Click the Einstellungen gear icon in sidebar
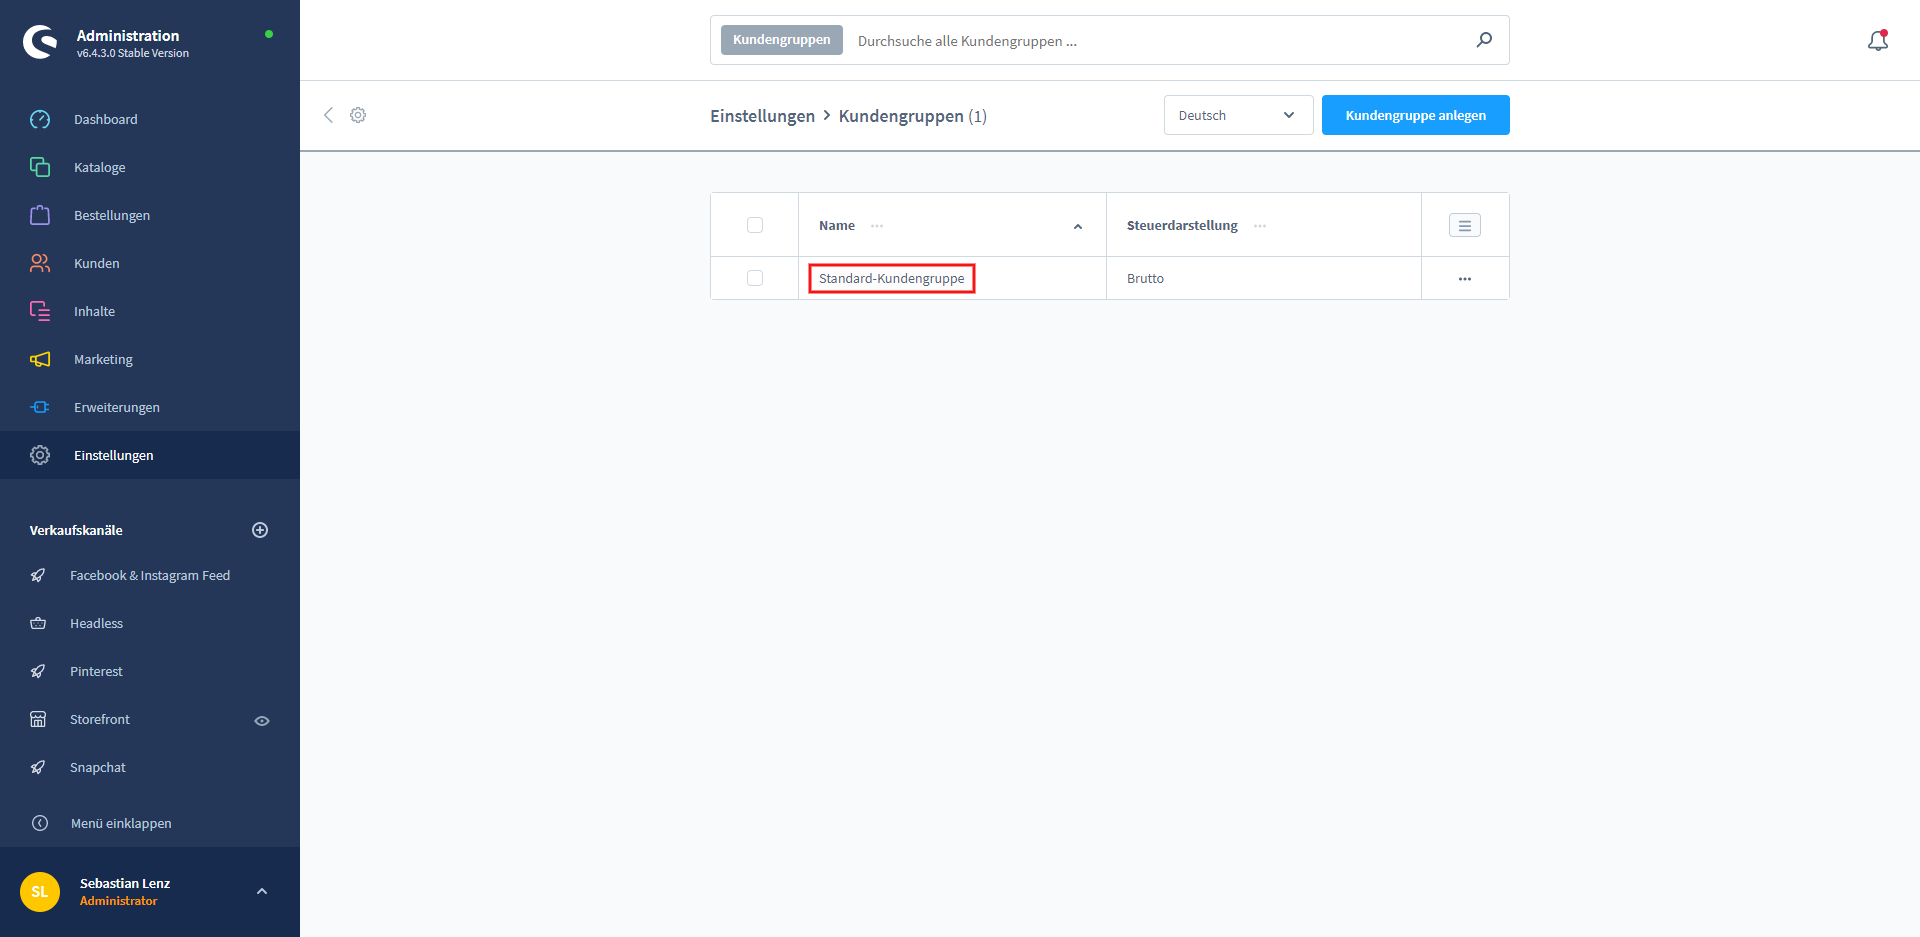Image resolution: width=1920 pixels, height=937 pixels. 40,455
